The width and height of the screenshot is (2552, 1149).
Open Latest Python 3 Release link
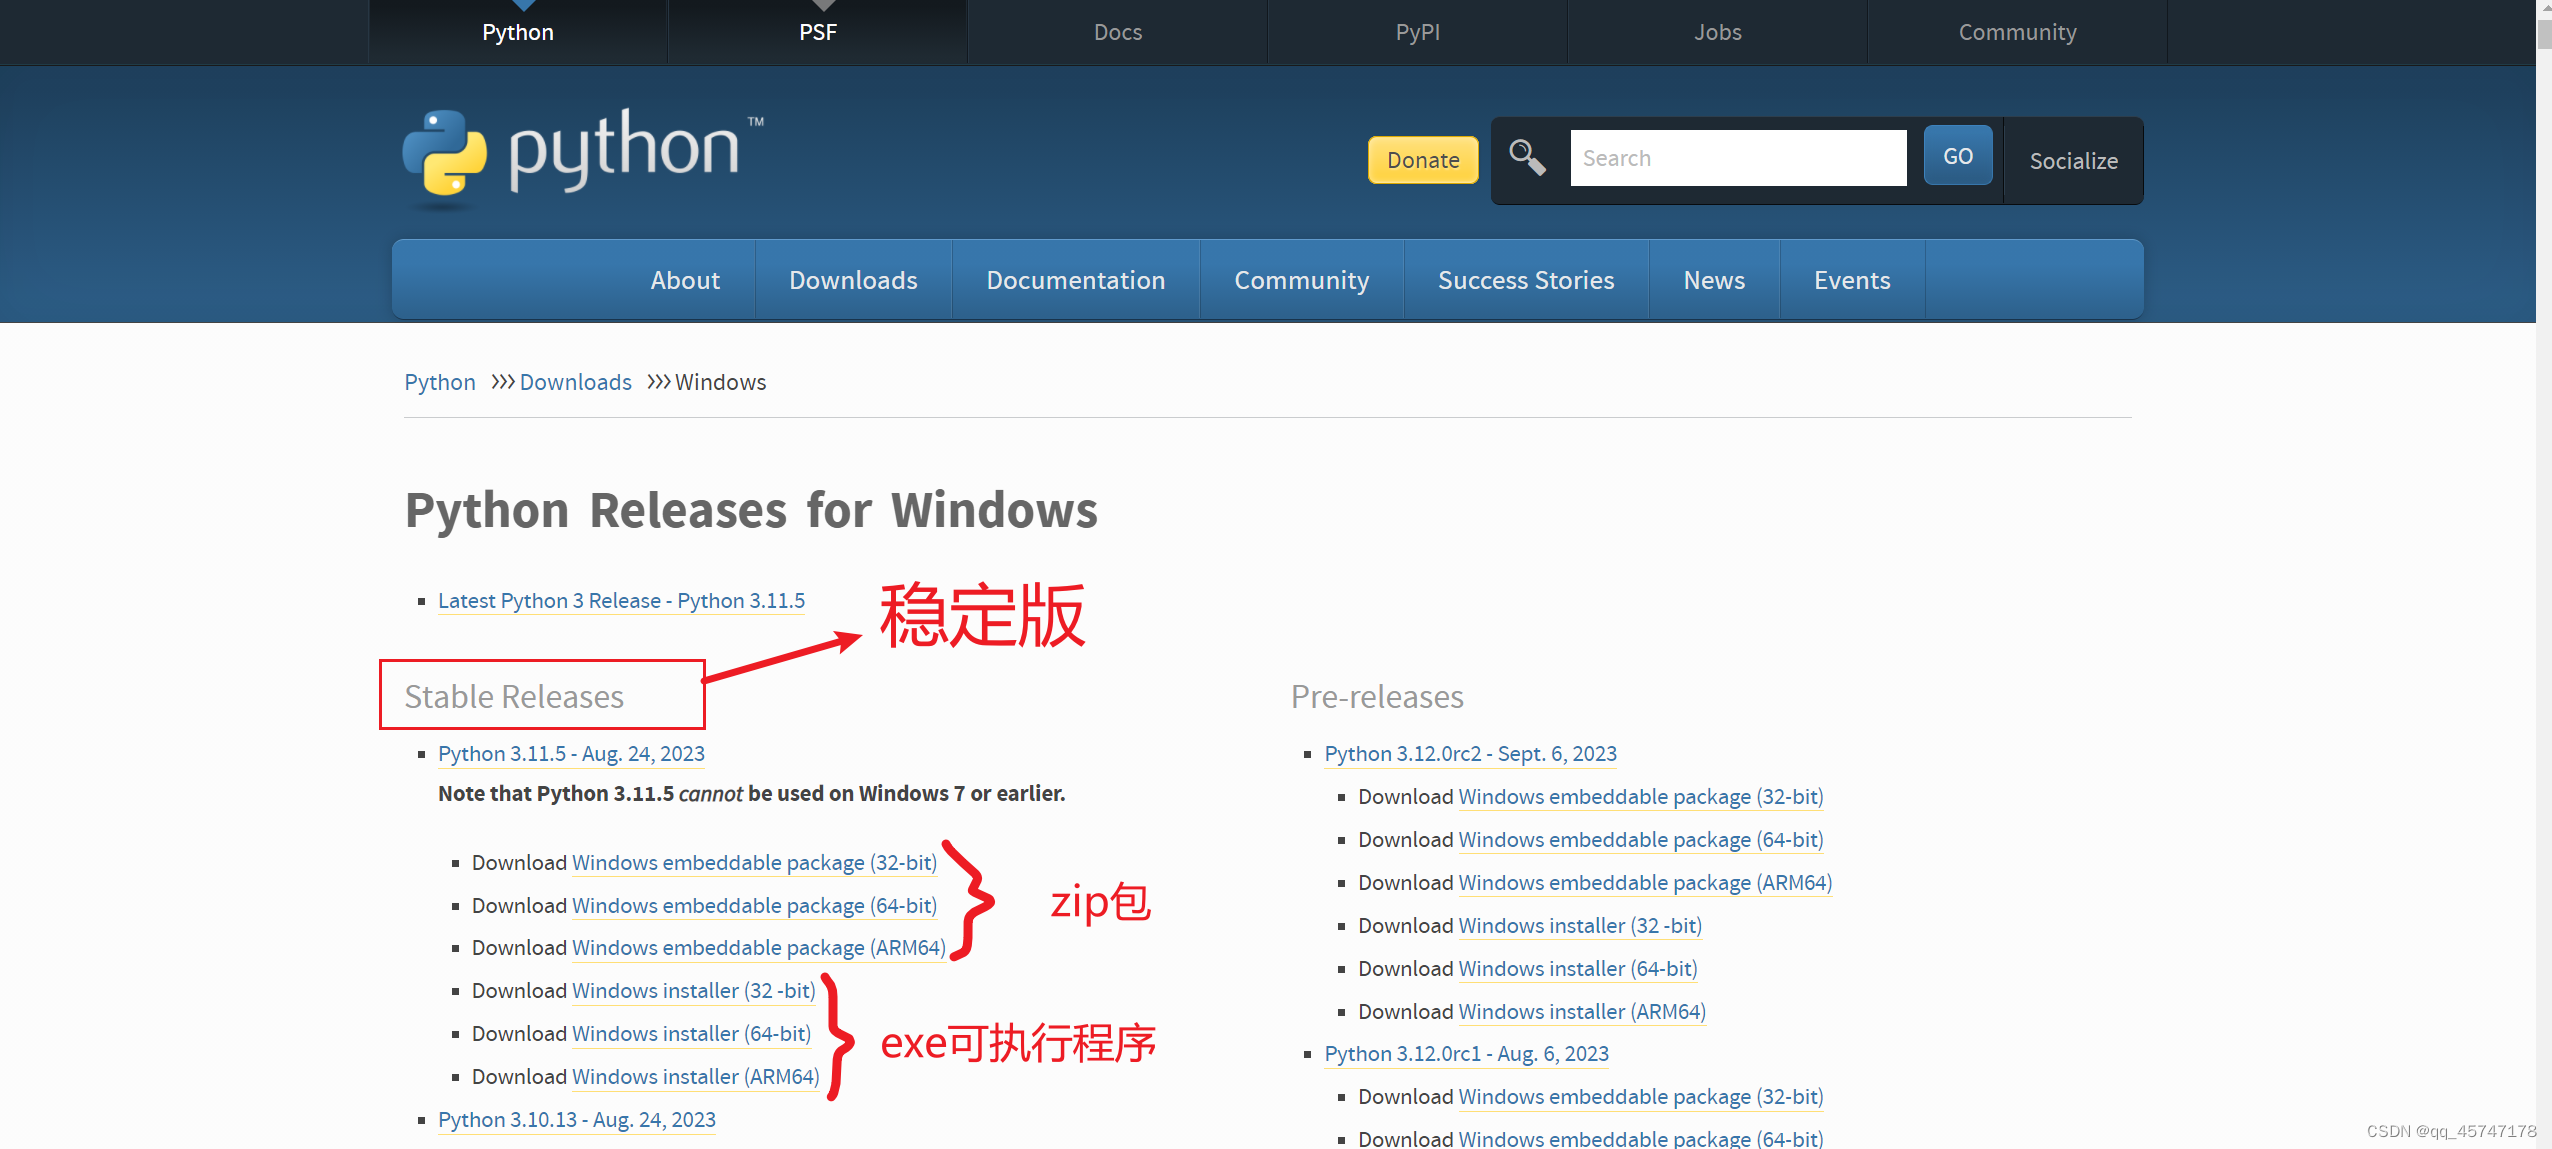pos(620,600)
